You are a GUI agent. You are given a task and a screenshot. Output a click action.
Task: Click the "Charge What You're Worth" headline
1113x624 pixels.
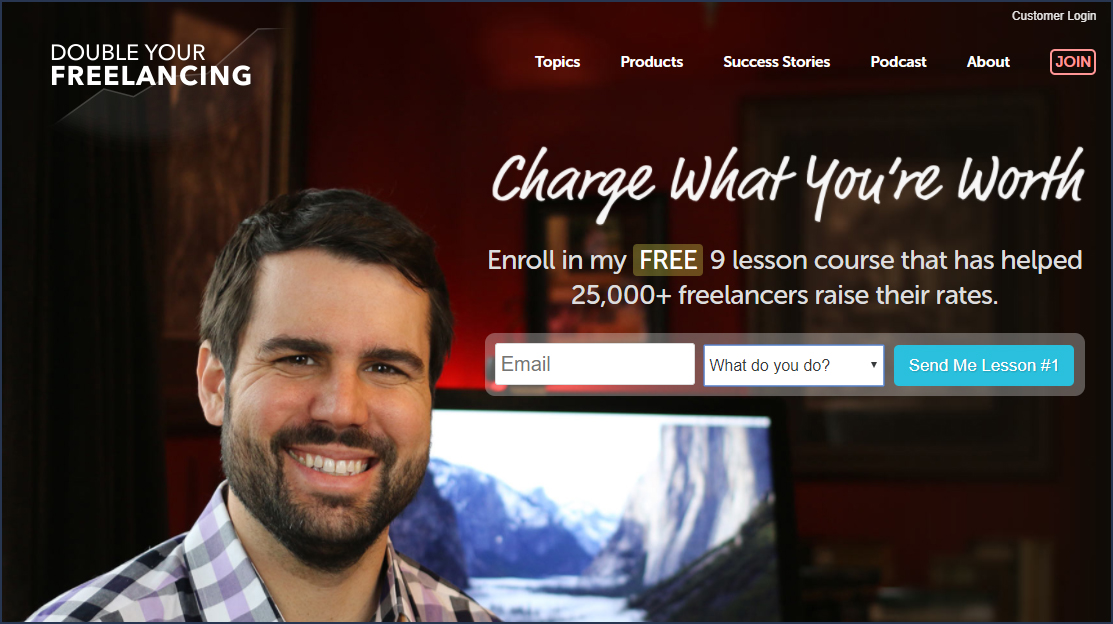(x=788, y=181)
